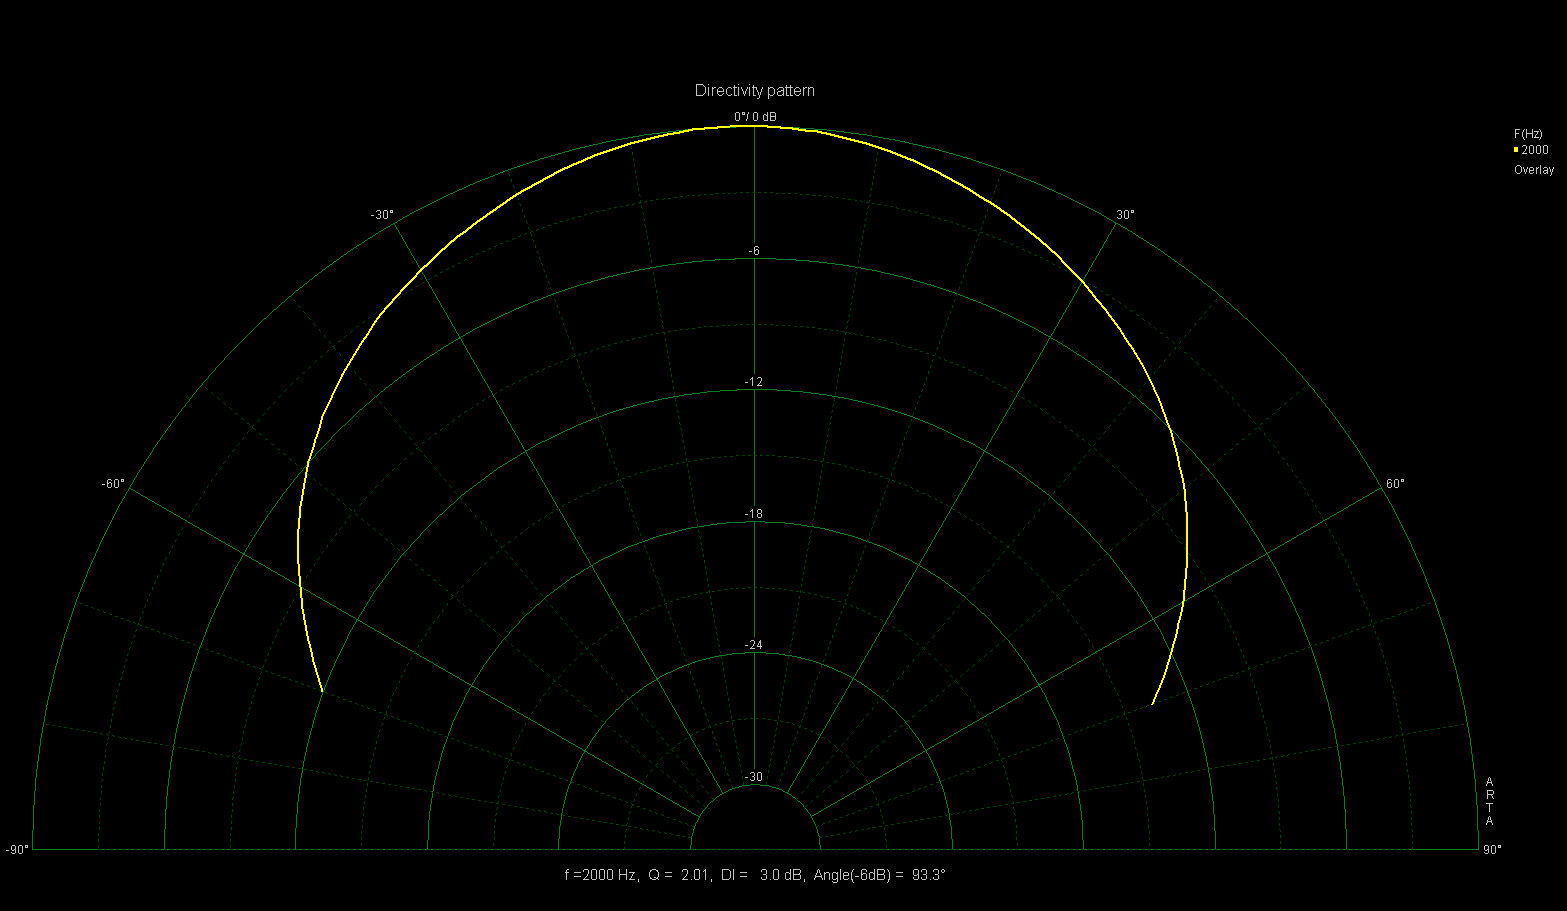Click the '60°' angle label
The height and width of the screenshot is (911, 1567).
point(1395,484)
